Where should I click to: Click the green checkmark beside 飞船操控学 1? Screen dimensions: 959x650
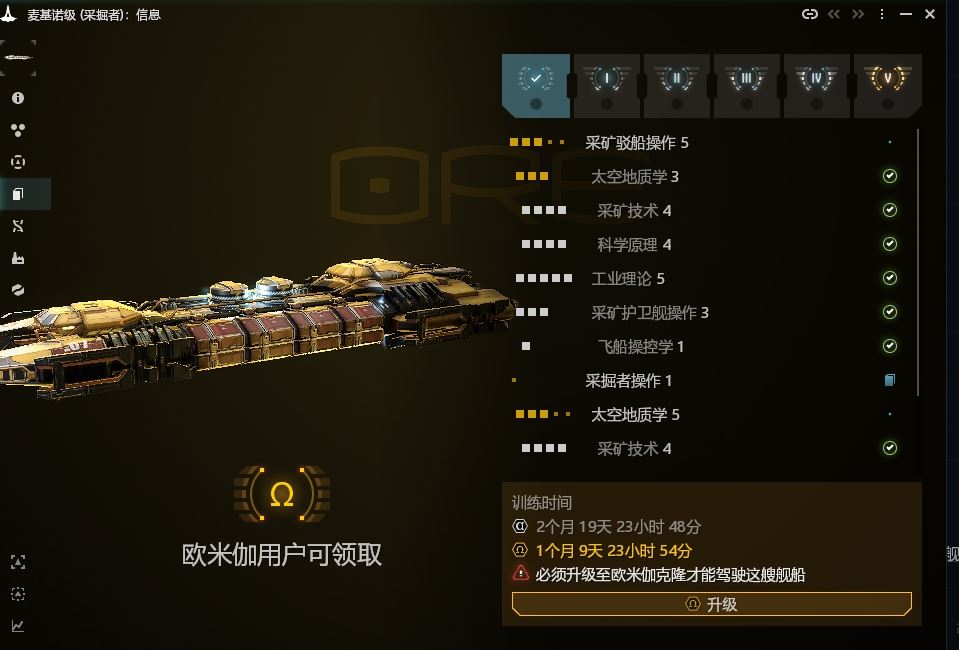click(x=890, y=346)
